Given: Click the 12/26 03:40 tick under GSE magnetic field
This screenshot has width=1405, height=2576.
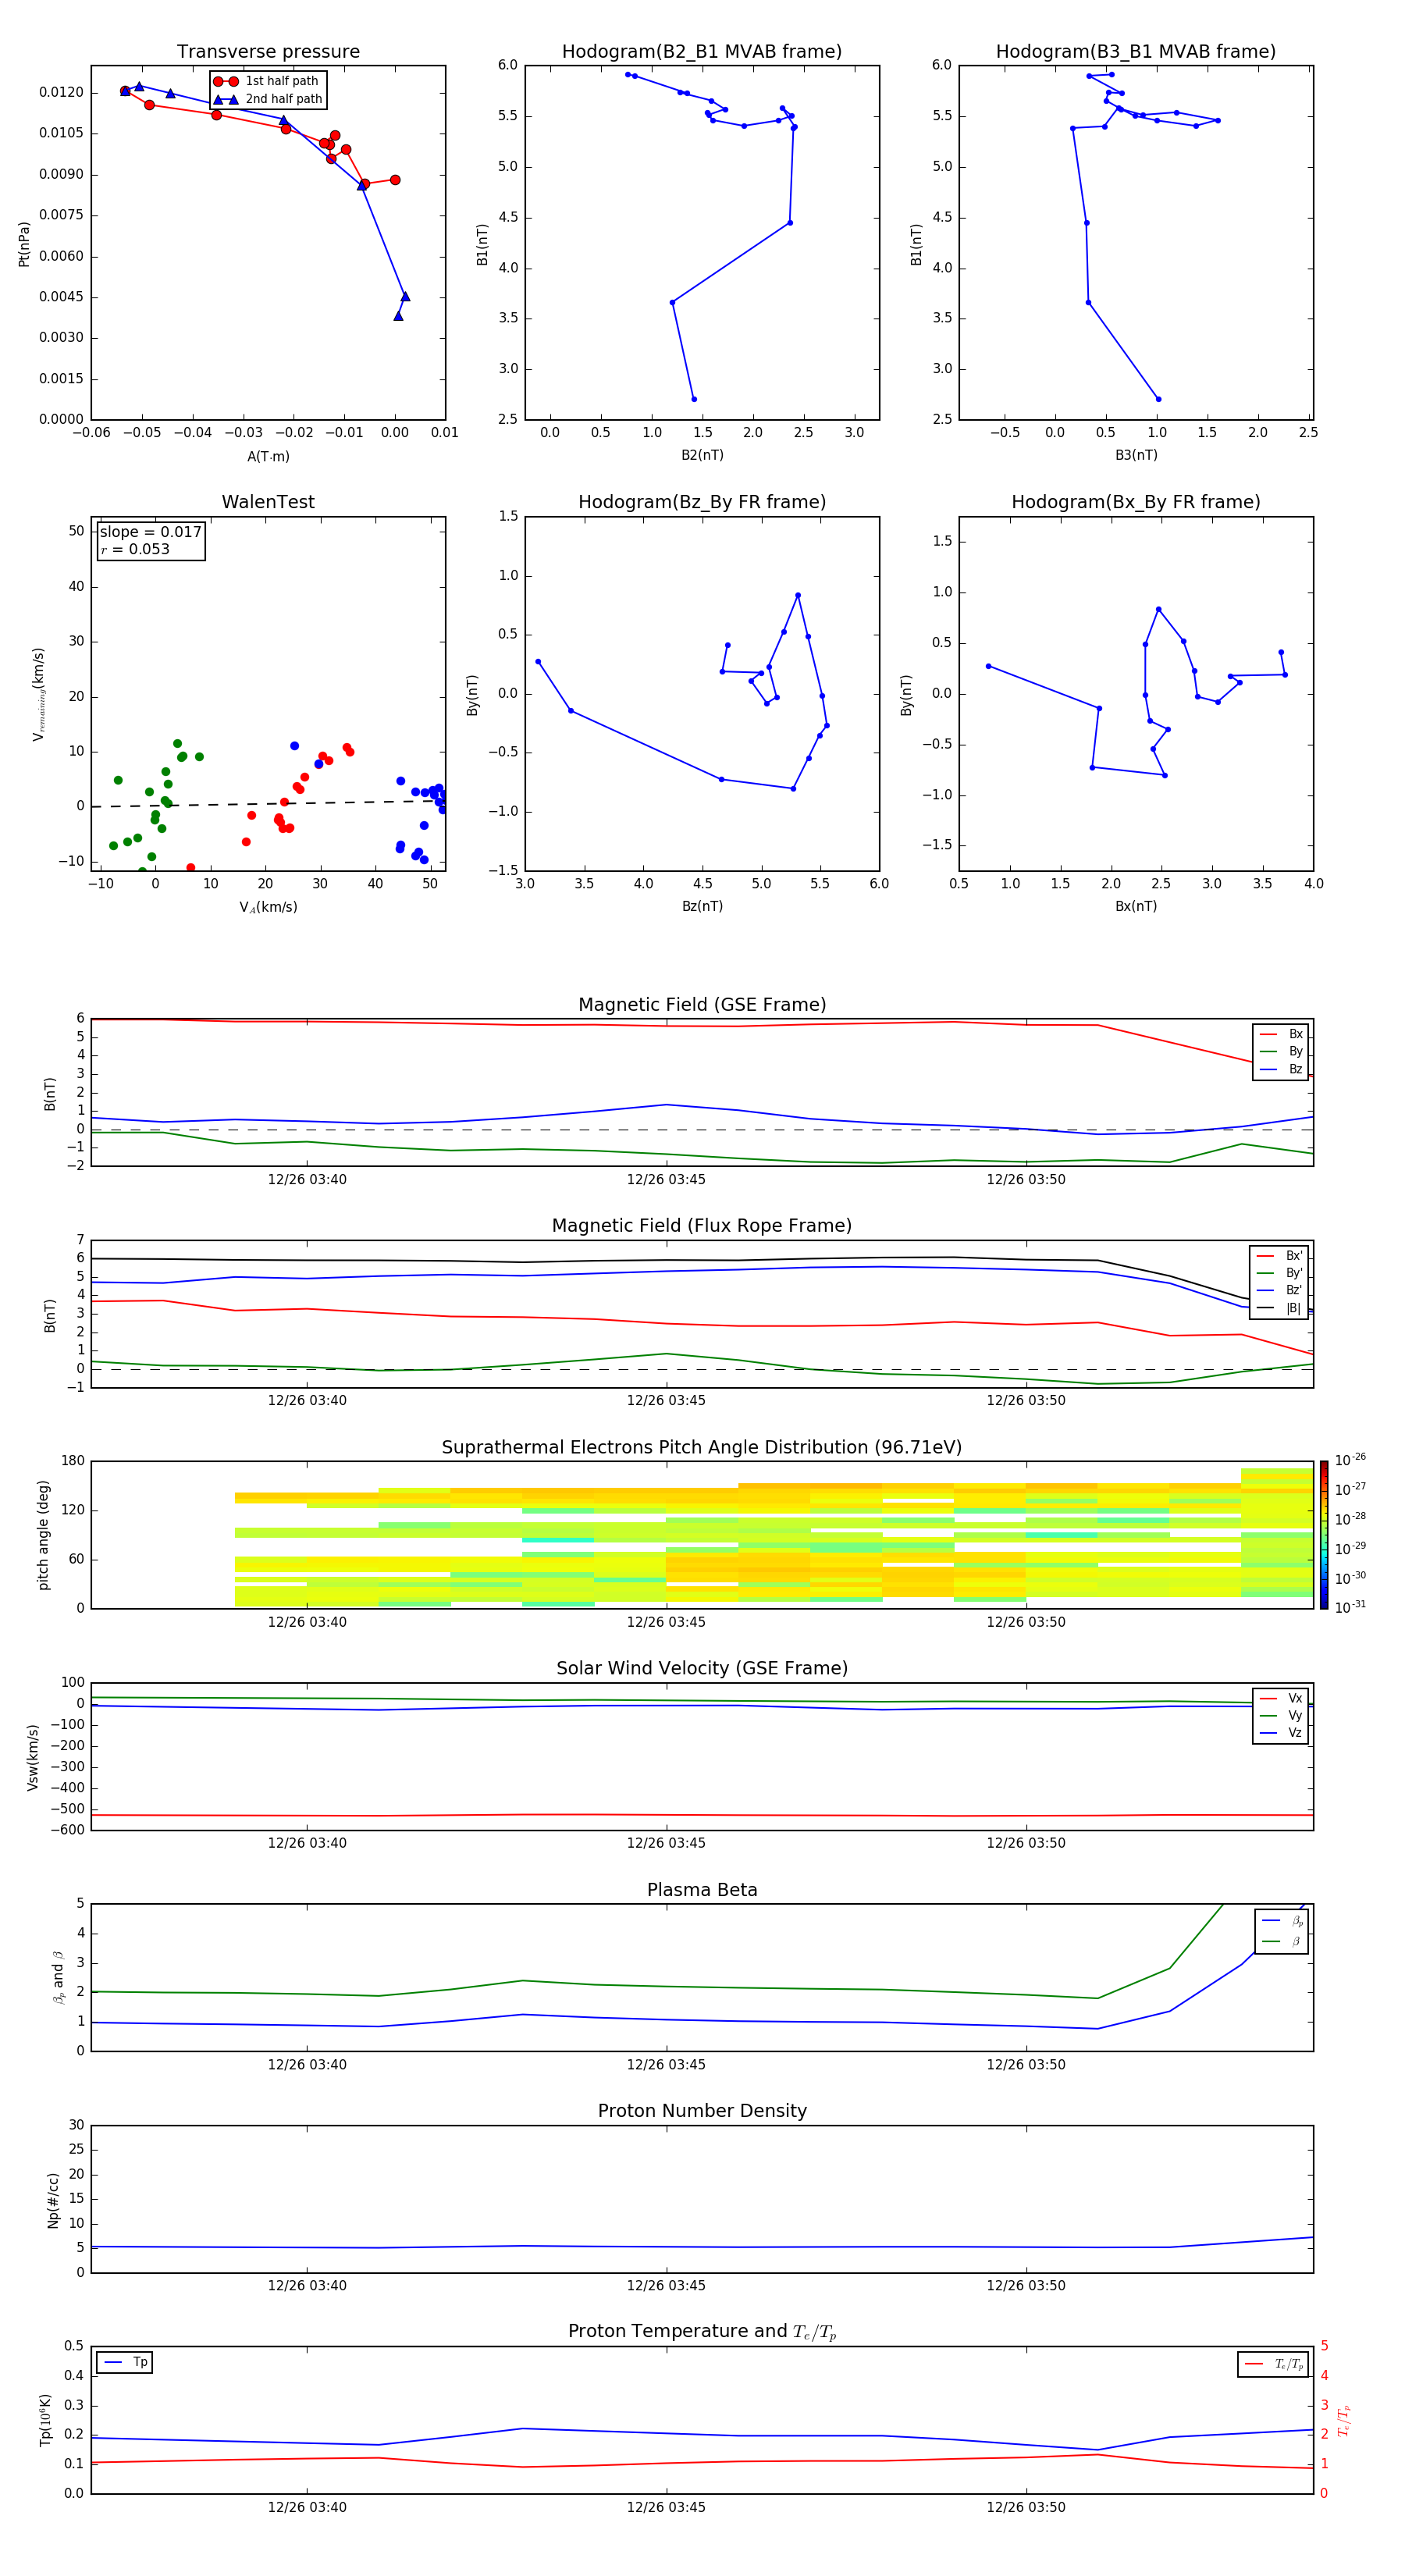Looking at the screenshot, I should (x=307, y=1179).
